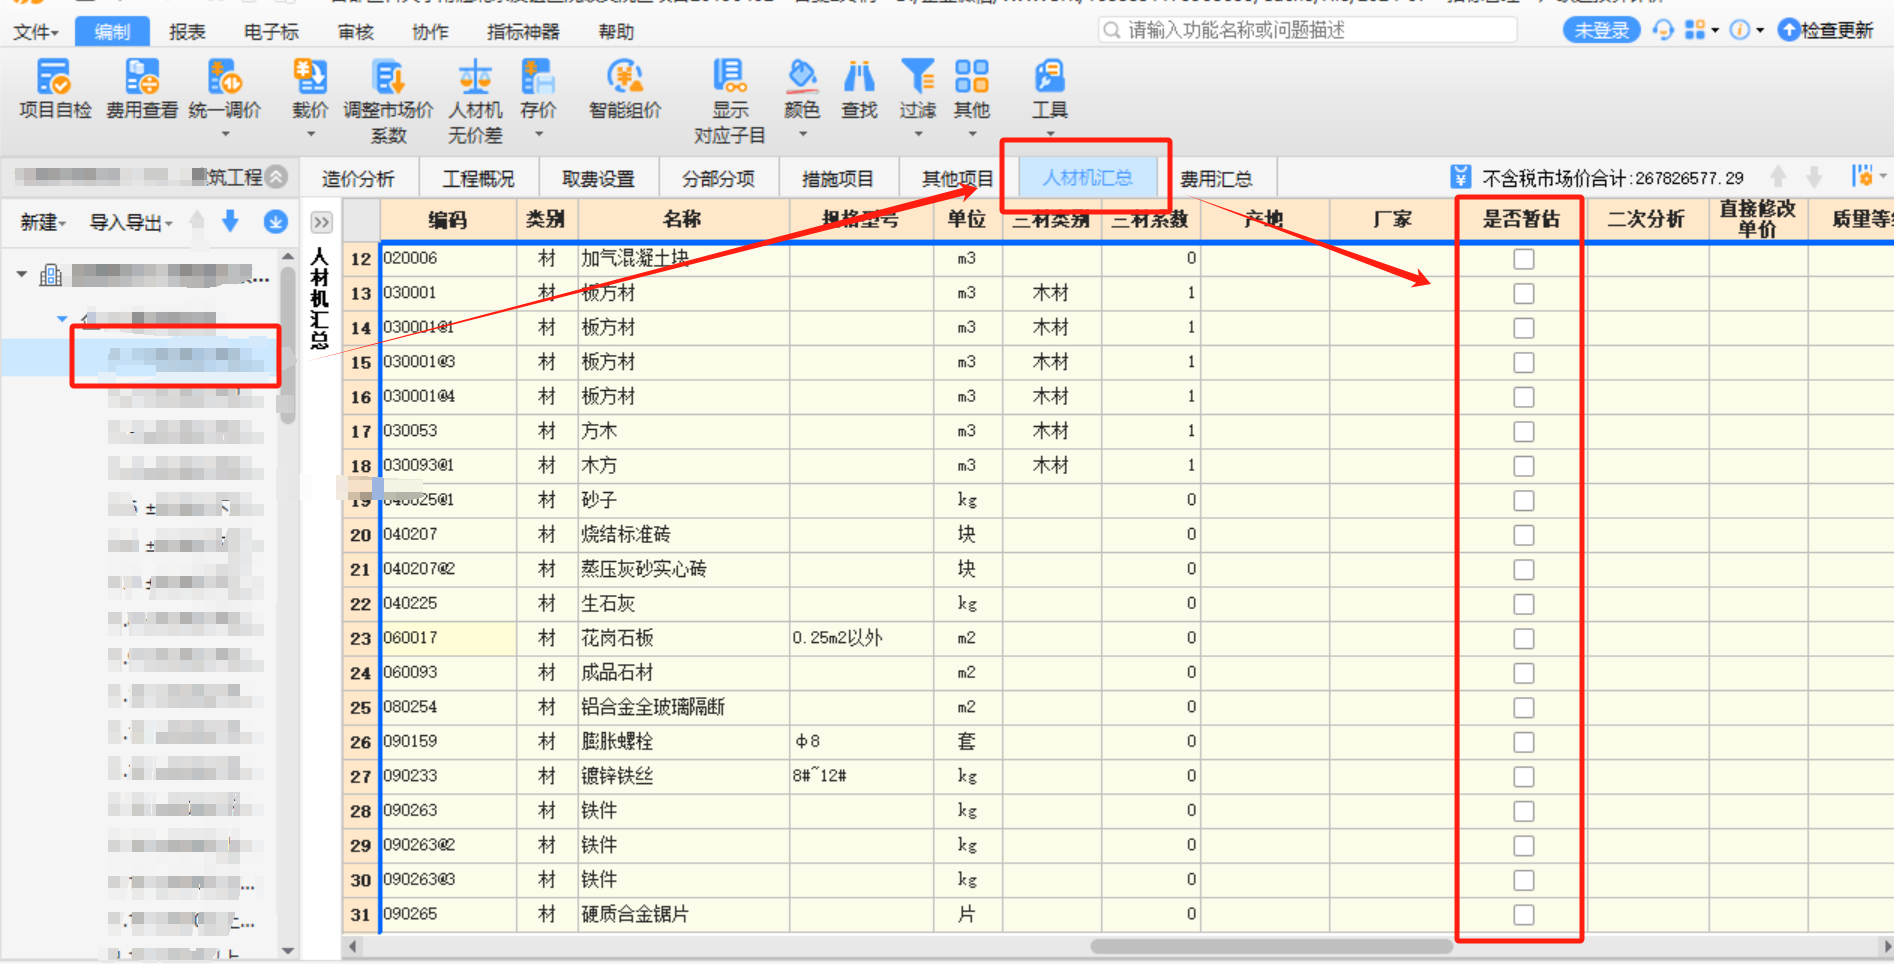This screenshot has height=964, width=1894.
Task: Check 是否暂估 for 花岗石板 row
Action: pos(1523,638)
